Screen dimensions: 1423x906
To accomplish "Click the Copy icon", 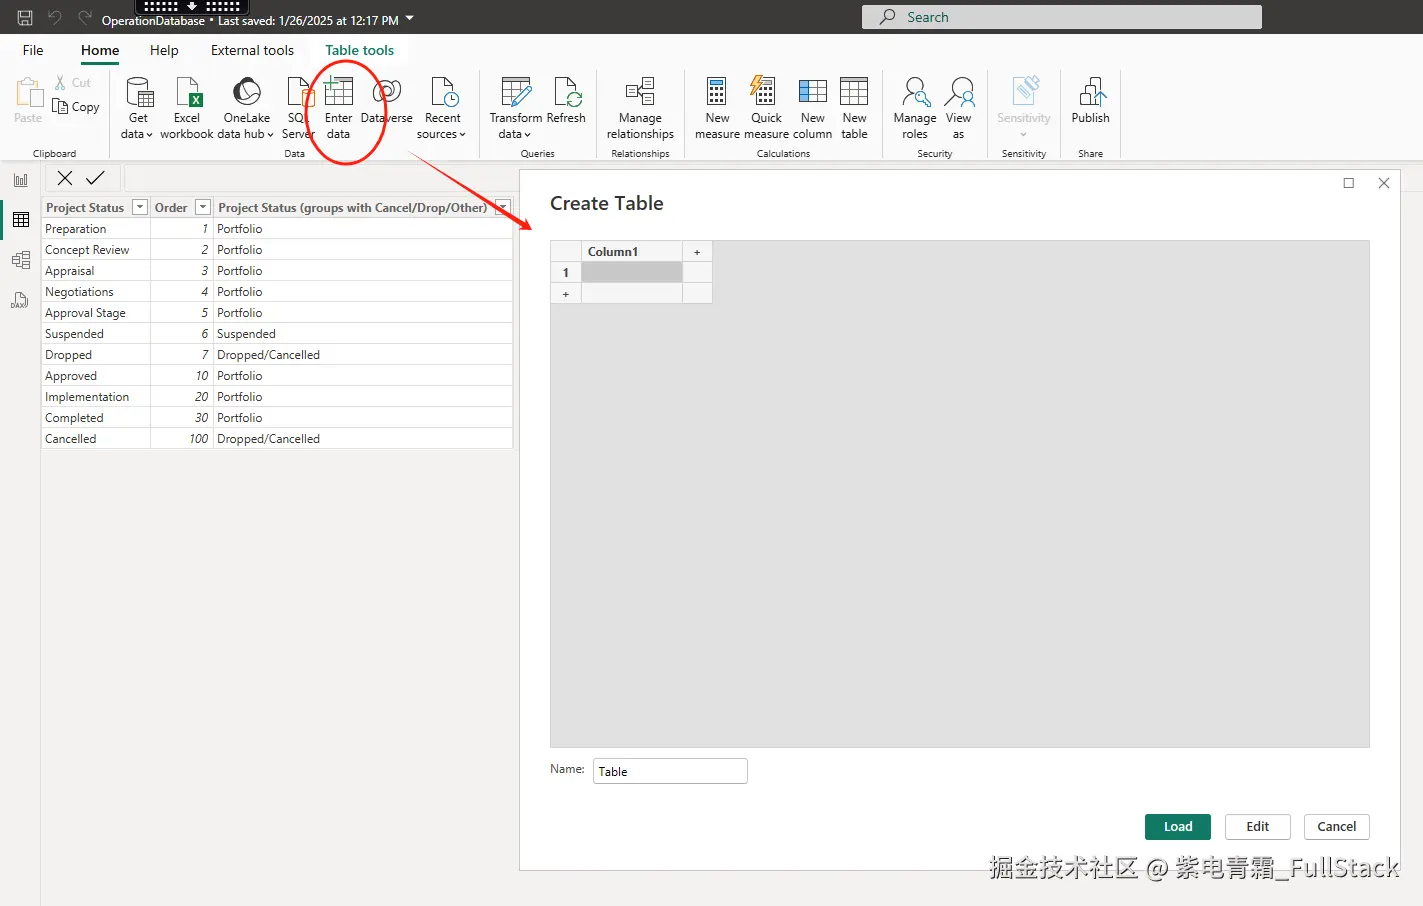I will 60,106.
